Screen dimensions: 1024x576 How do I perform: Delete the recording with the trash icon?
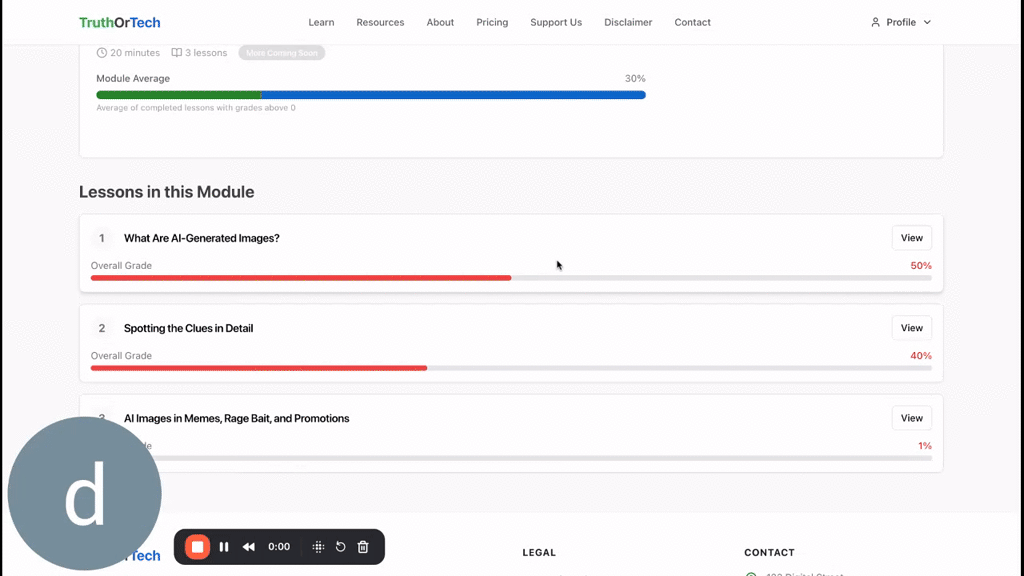[363, 547]
